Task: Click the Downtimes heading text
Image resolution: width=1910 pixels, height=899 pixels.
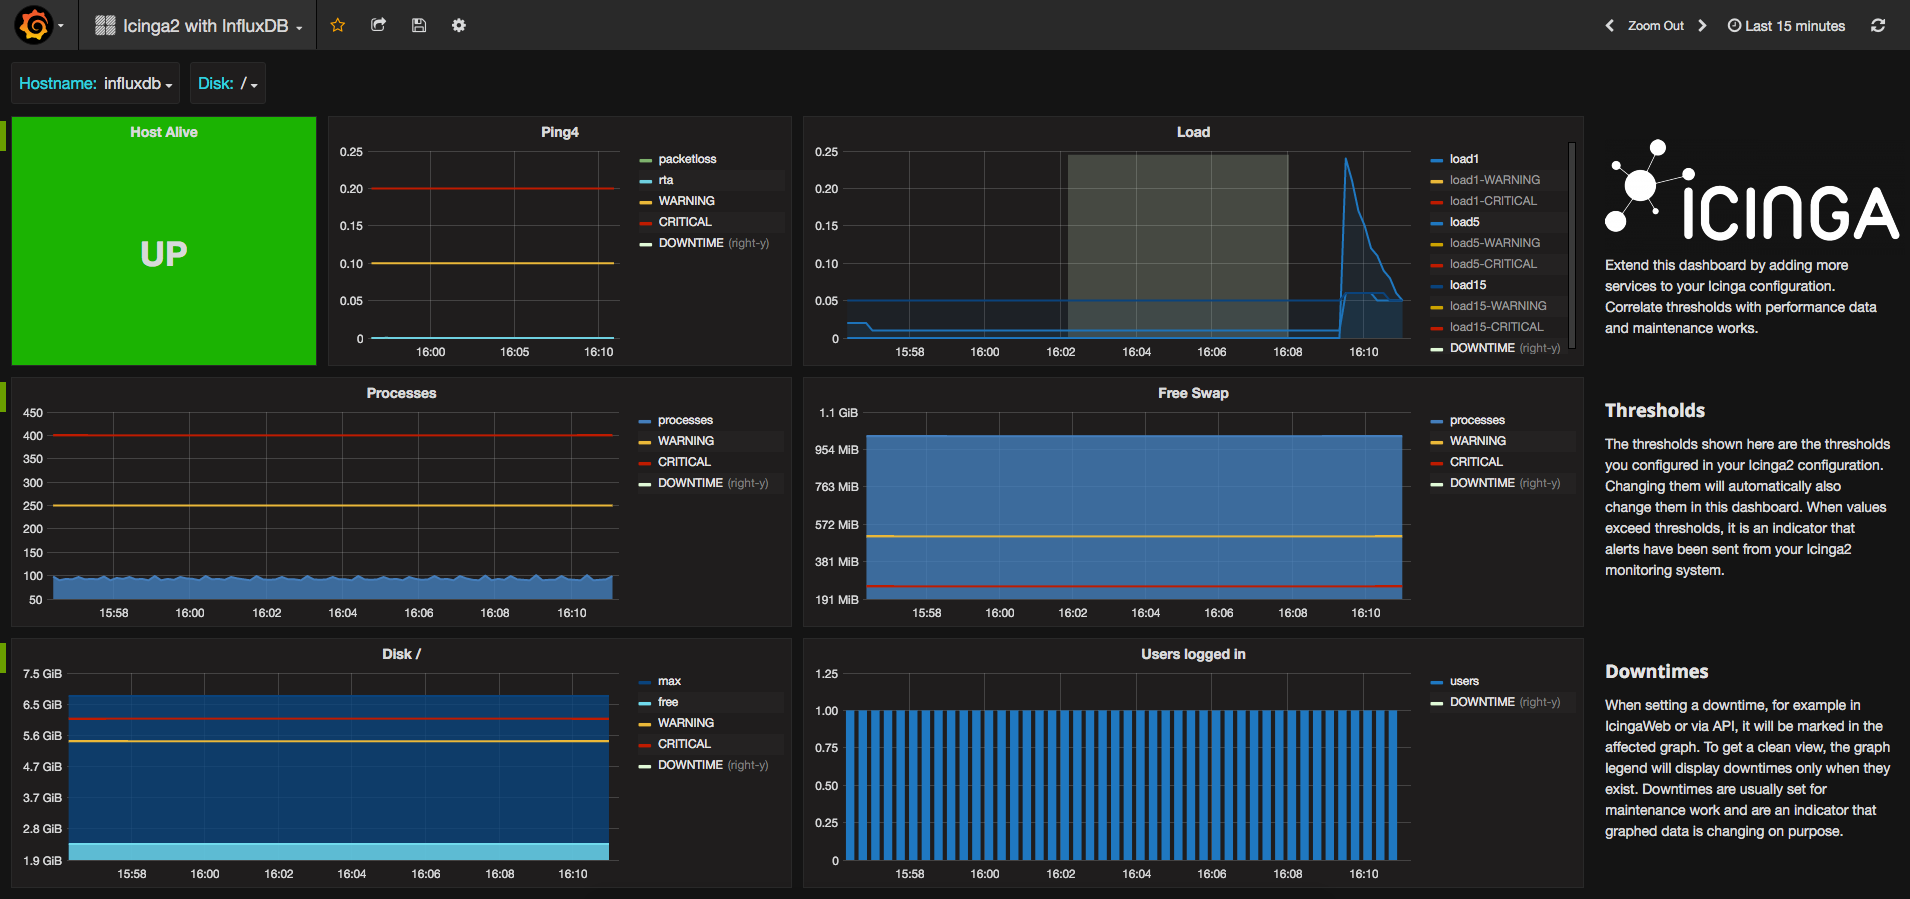Action: click(1657, 671)
